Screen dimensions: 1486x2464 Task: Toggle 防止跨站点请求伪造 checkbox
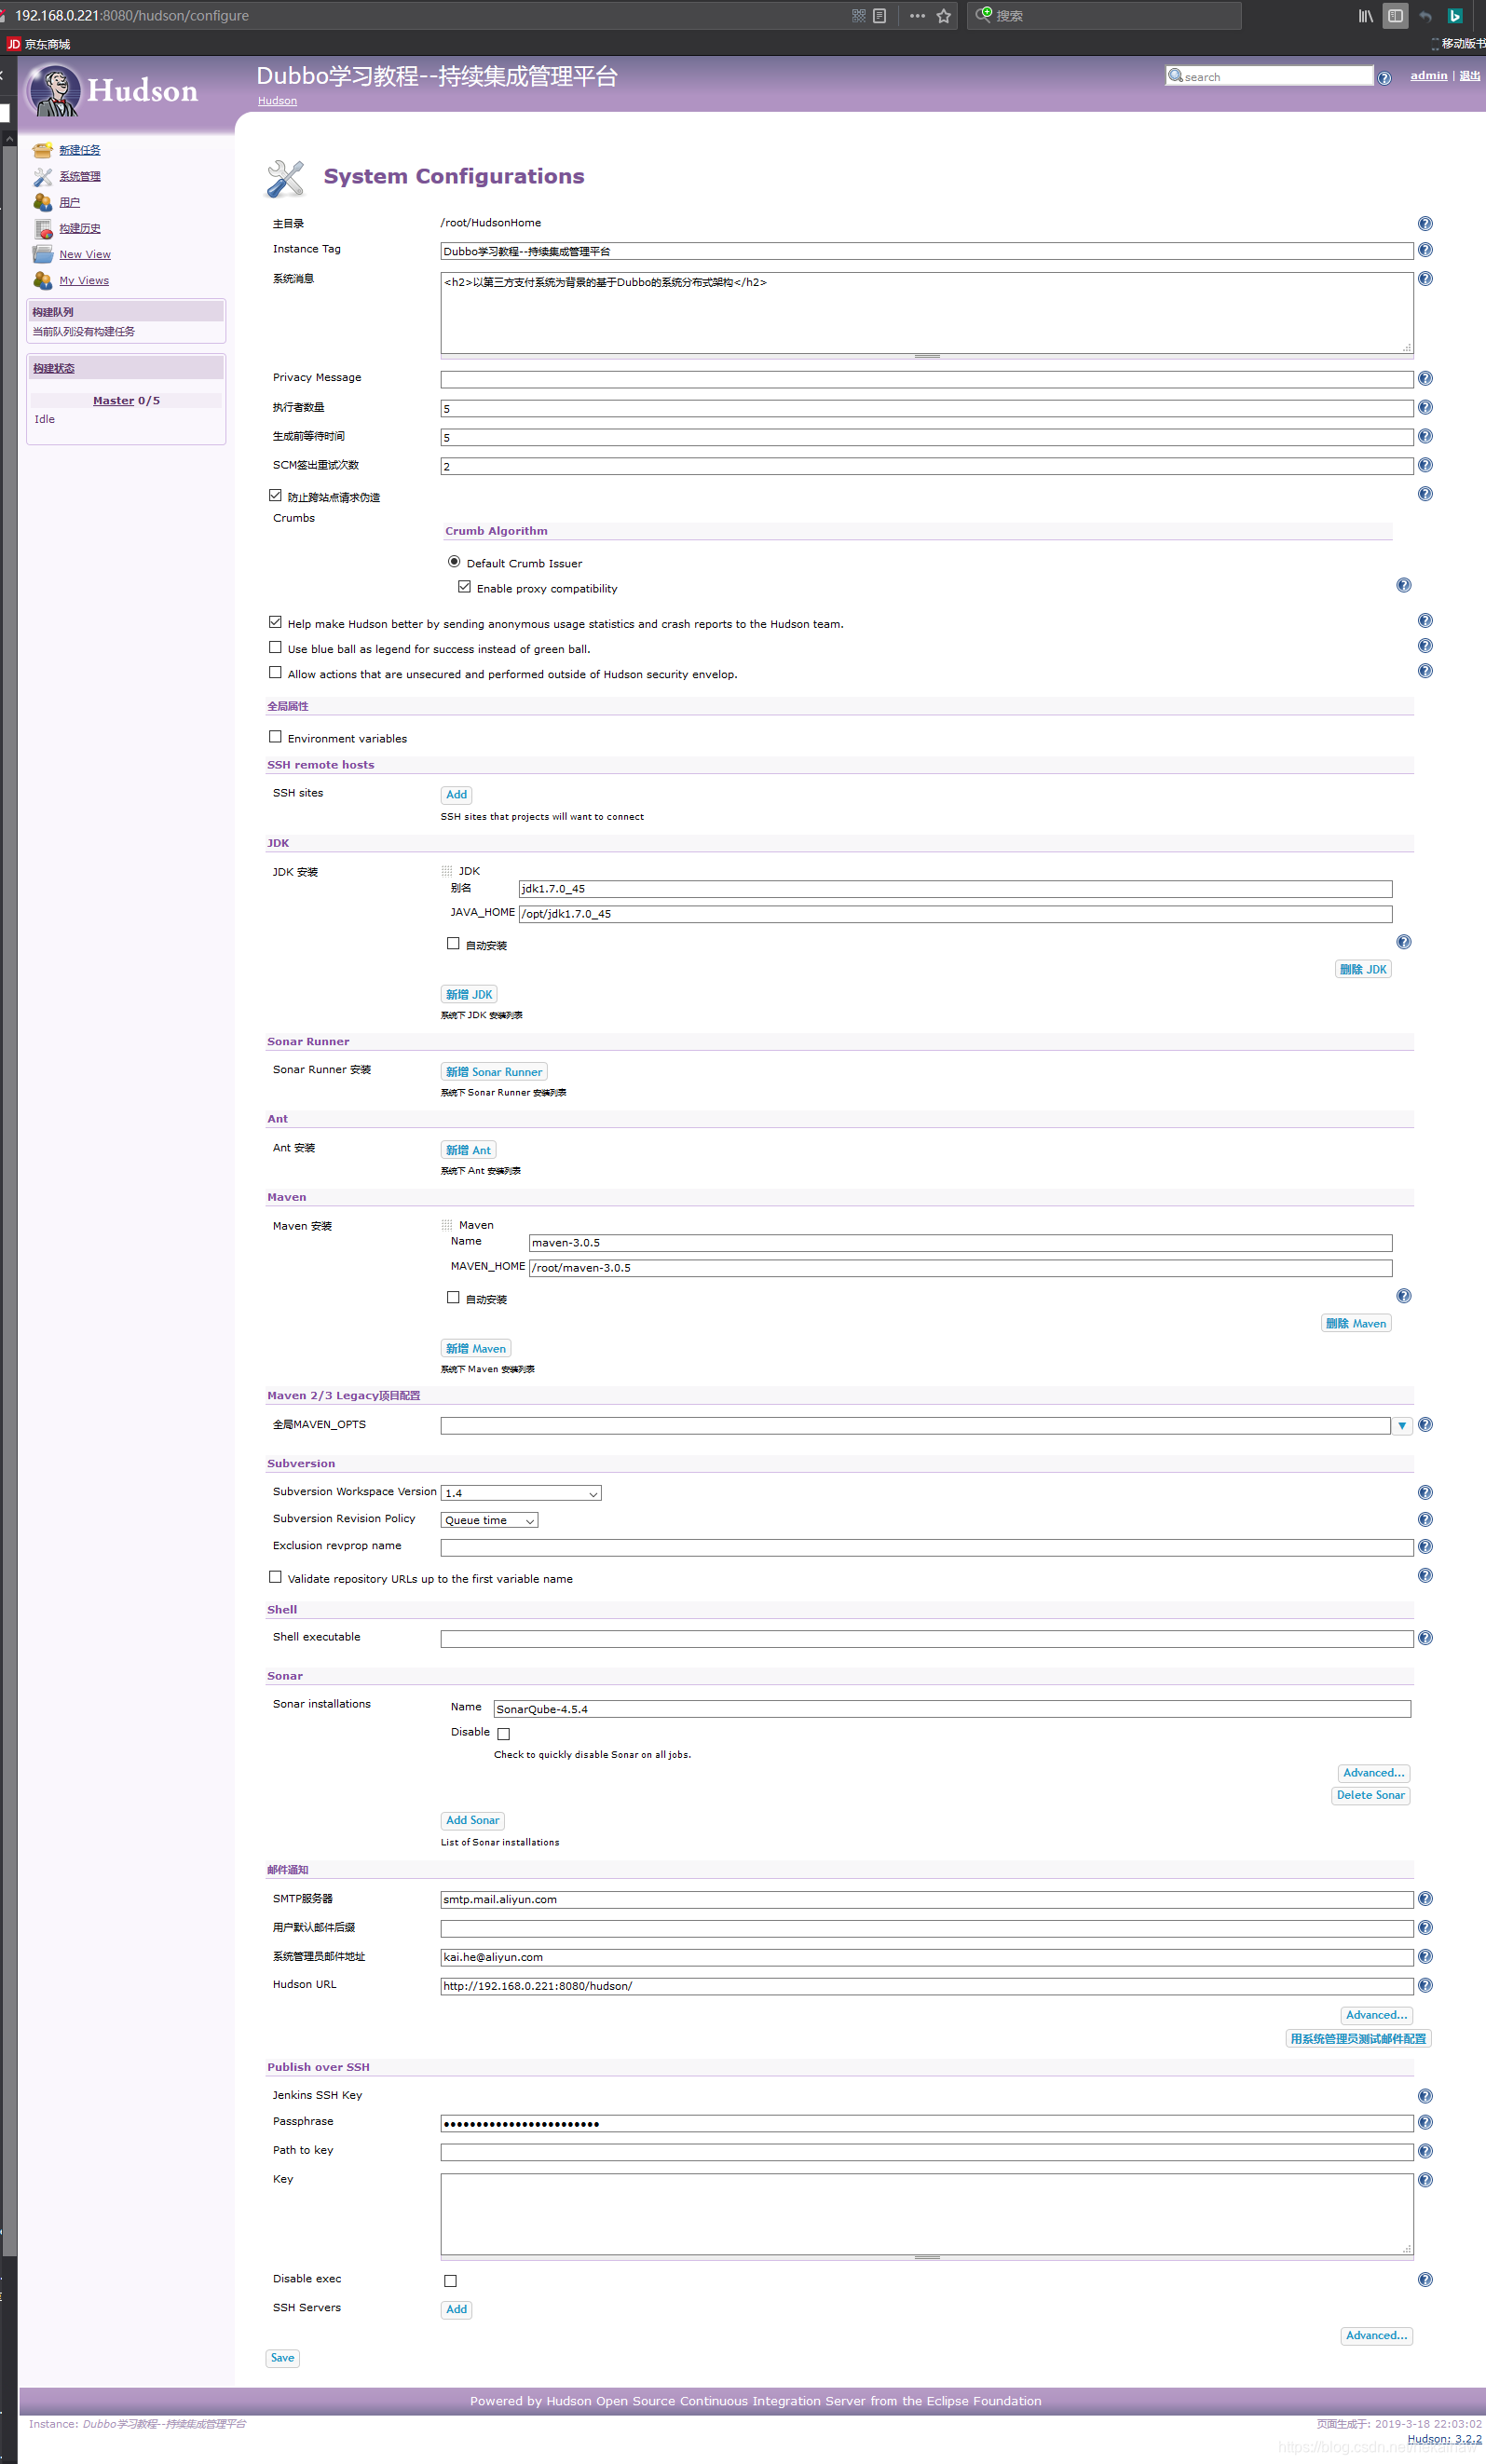pos(275,496)
